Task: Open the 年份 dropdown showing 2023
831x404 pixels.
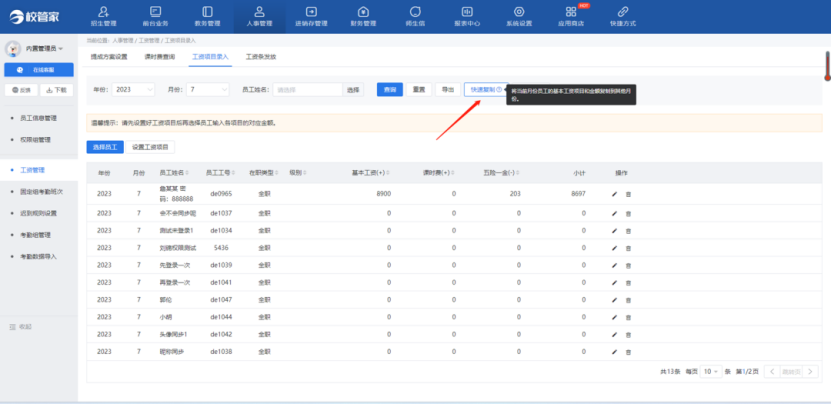Action: [133, 90]
